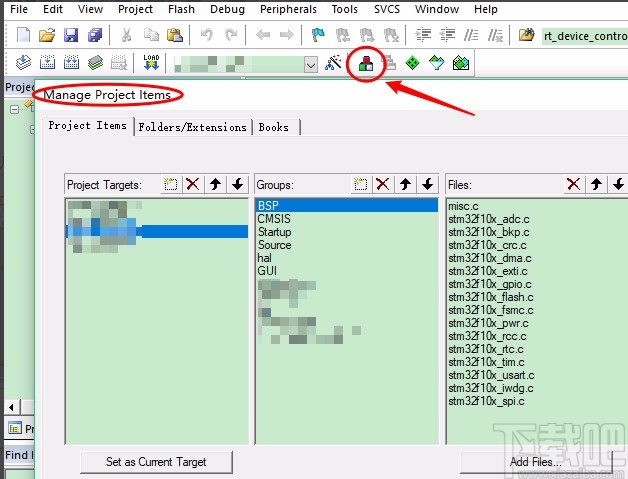Create a new file from toolbar
The width and height of the screenshot is (628, 479).
(23, 35)
